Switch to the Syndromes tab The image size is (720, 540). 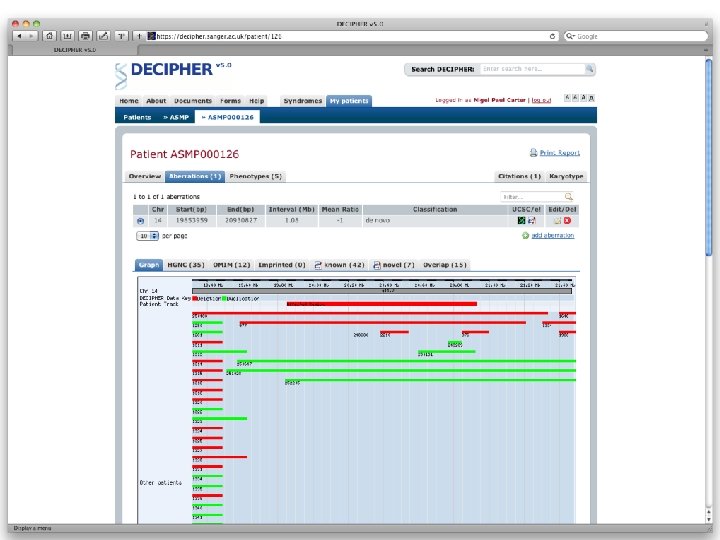(303, 101)
